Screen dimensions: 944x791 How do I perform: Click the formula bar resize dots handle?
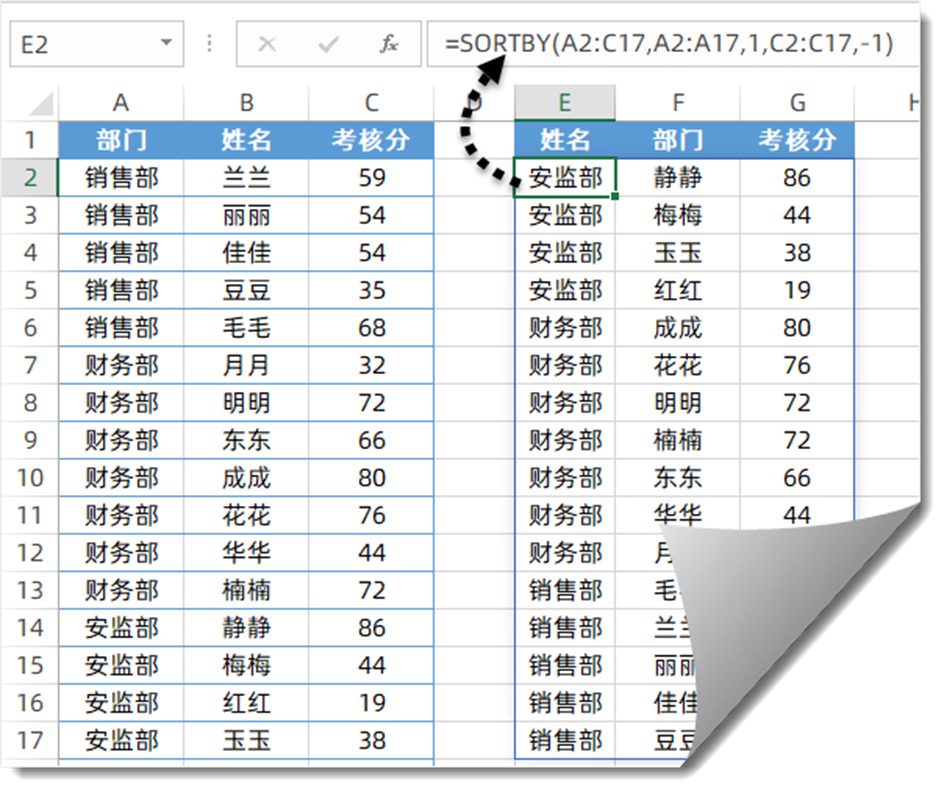point(210,45)
